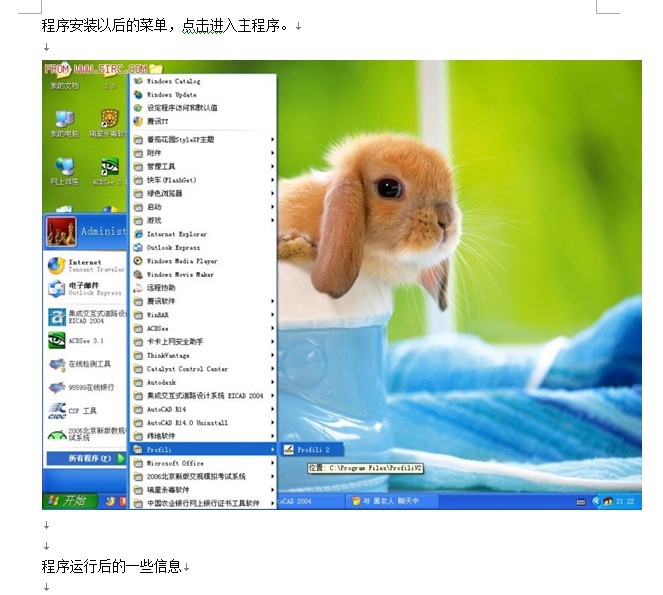Expand the 游戏 submenu
The width and height of the screenshot is (663, 595).
pyautogui.click(x=203, y=220)
